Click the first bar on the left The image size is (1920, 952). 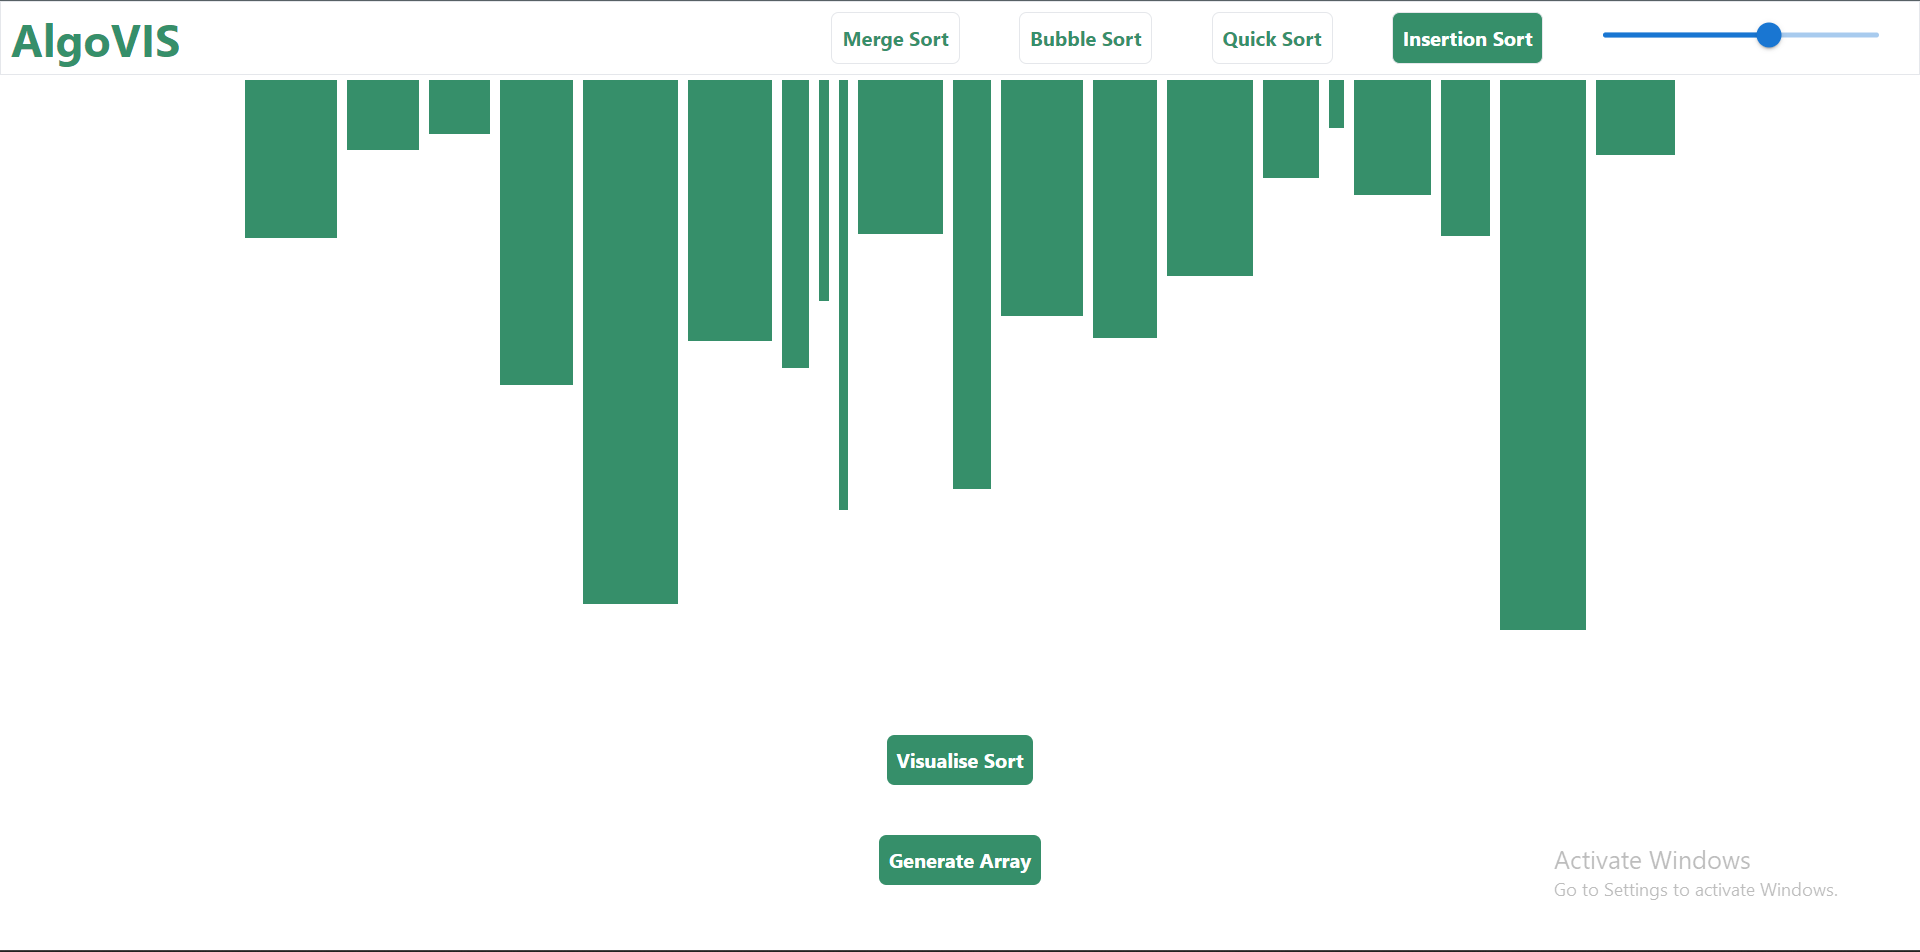point(291,158)
